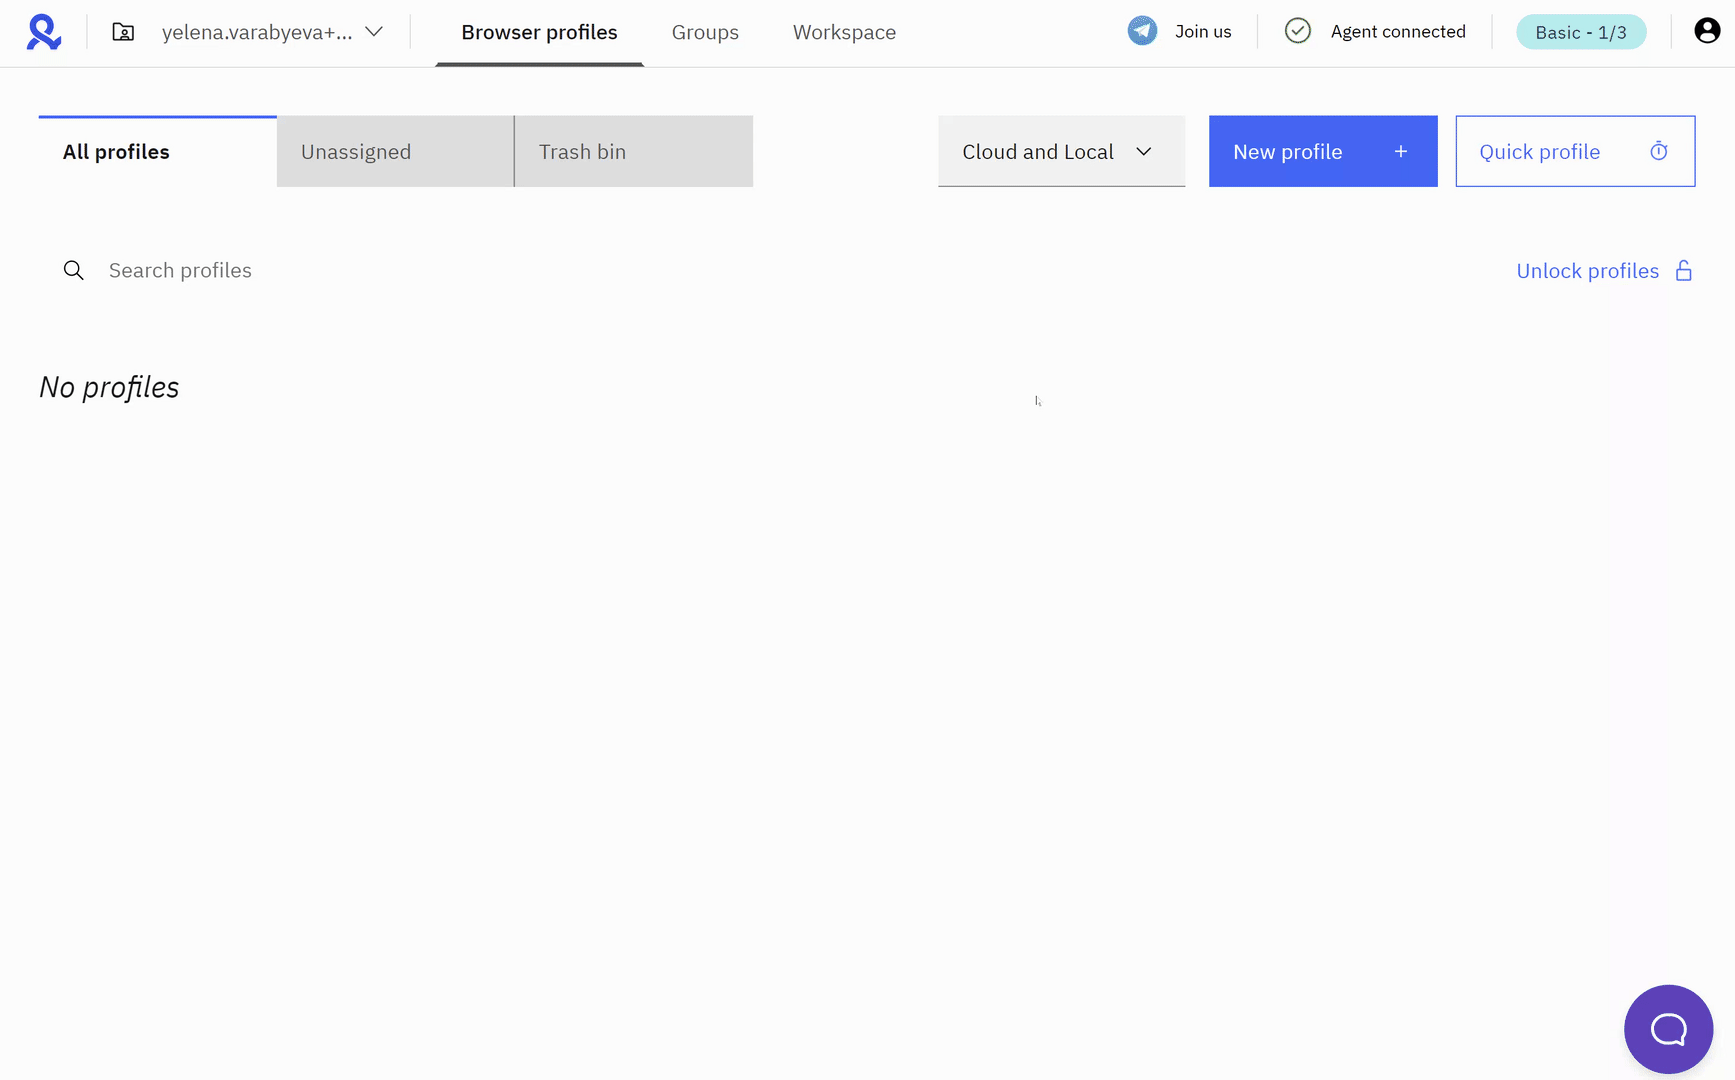Viewport: 1735px width, 1080px height.
Task: Click the workspace folder icon
Action: coord(123,32)
